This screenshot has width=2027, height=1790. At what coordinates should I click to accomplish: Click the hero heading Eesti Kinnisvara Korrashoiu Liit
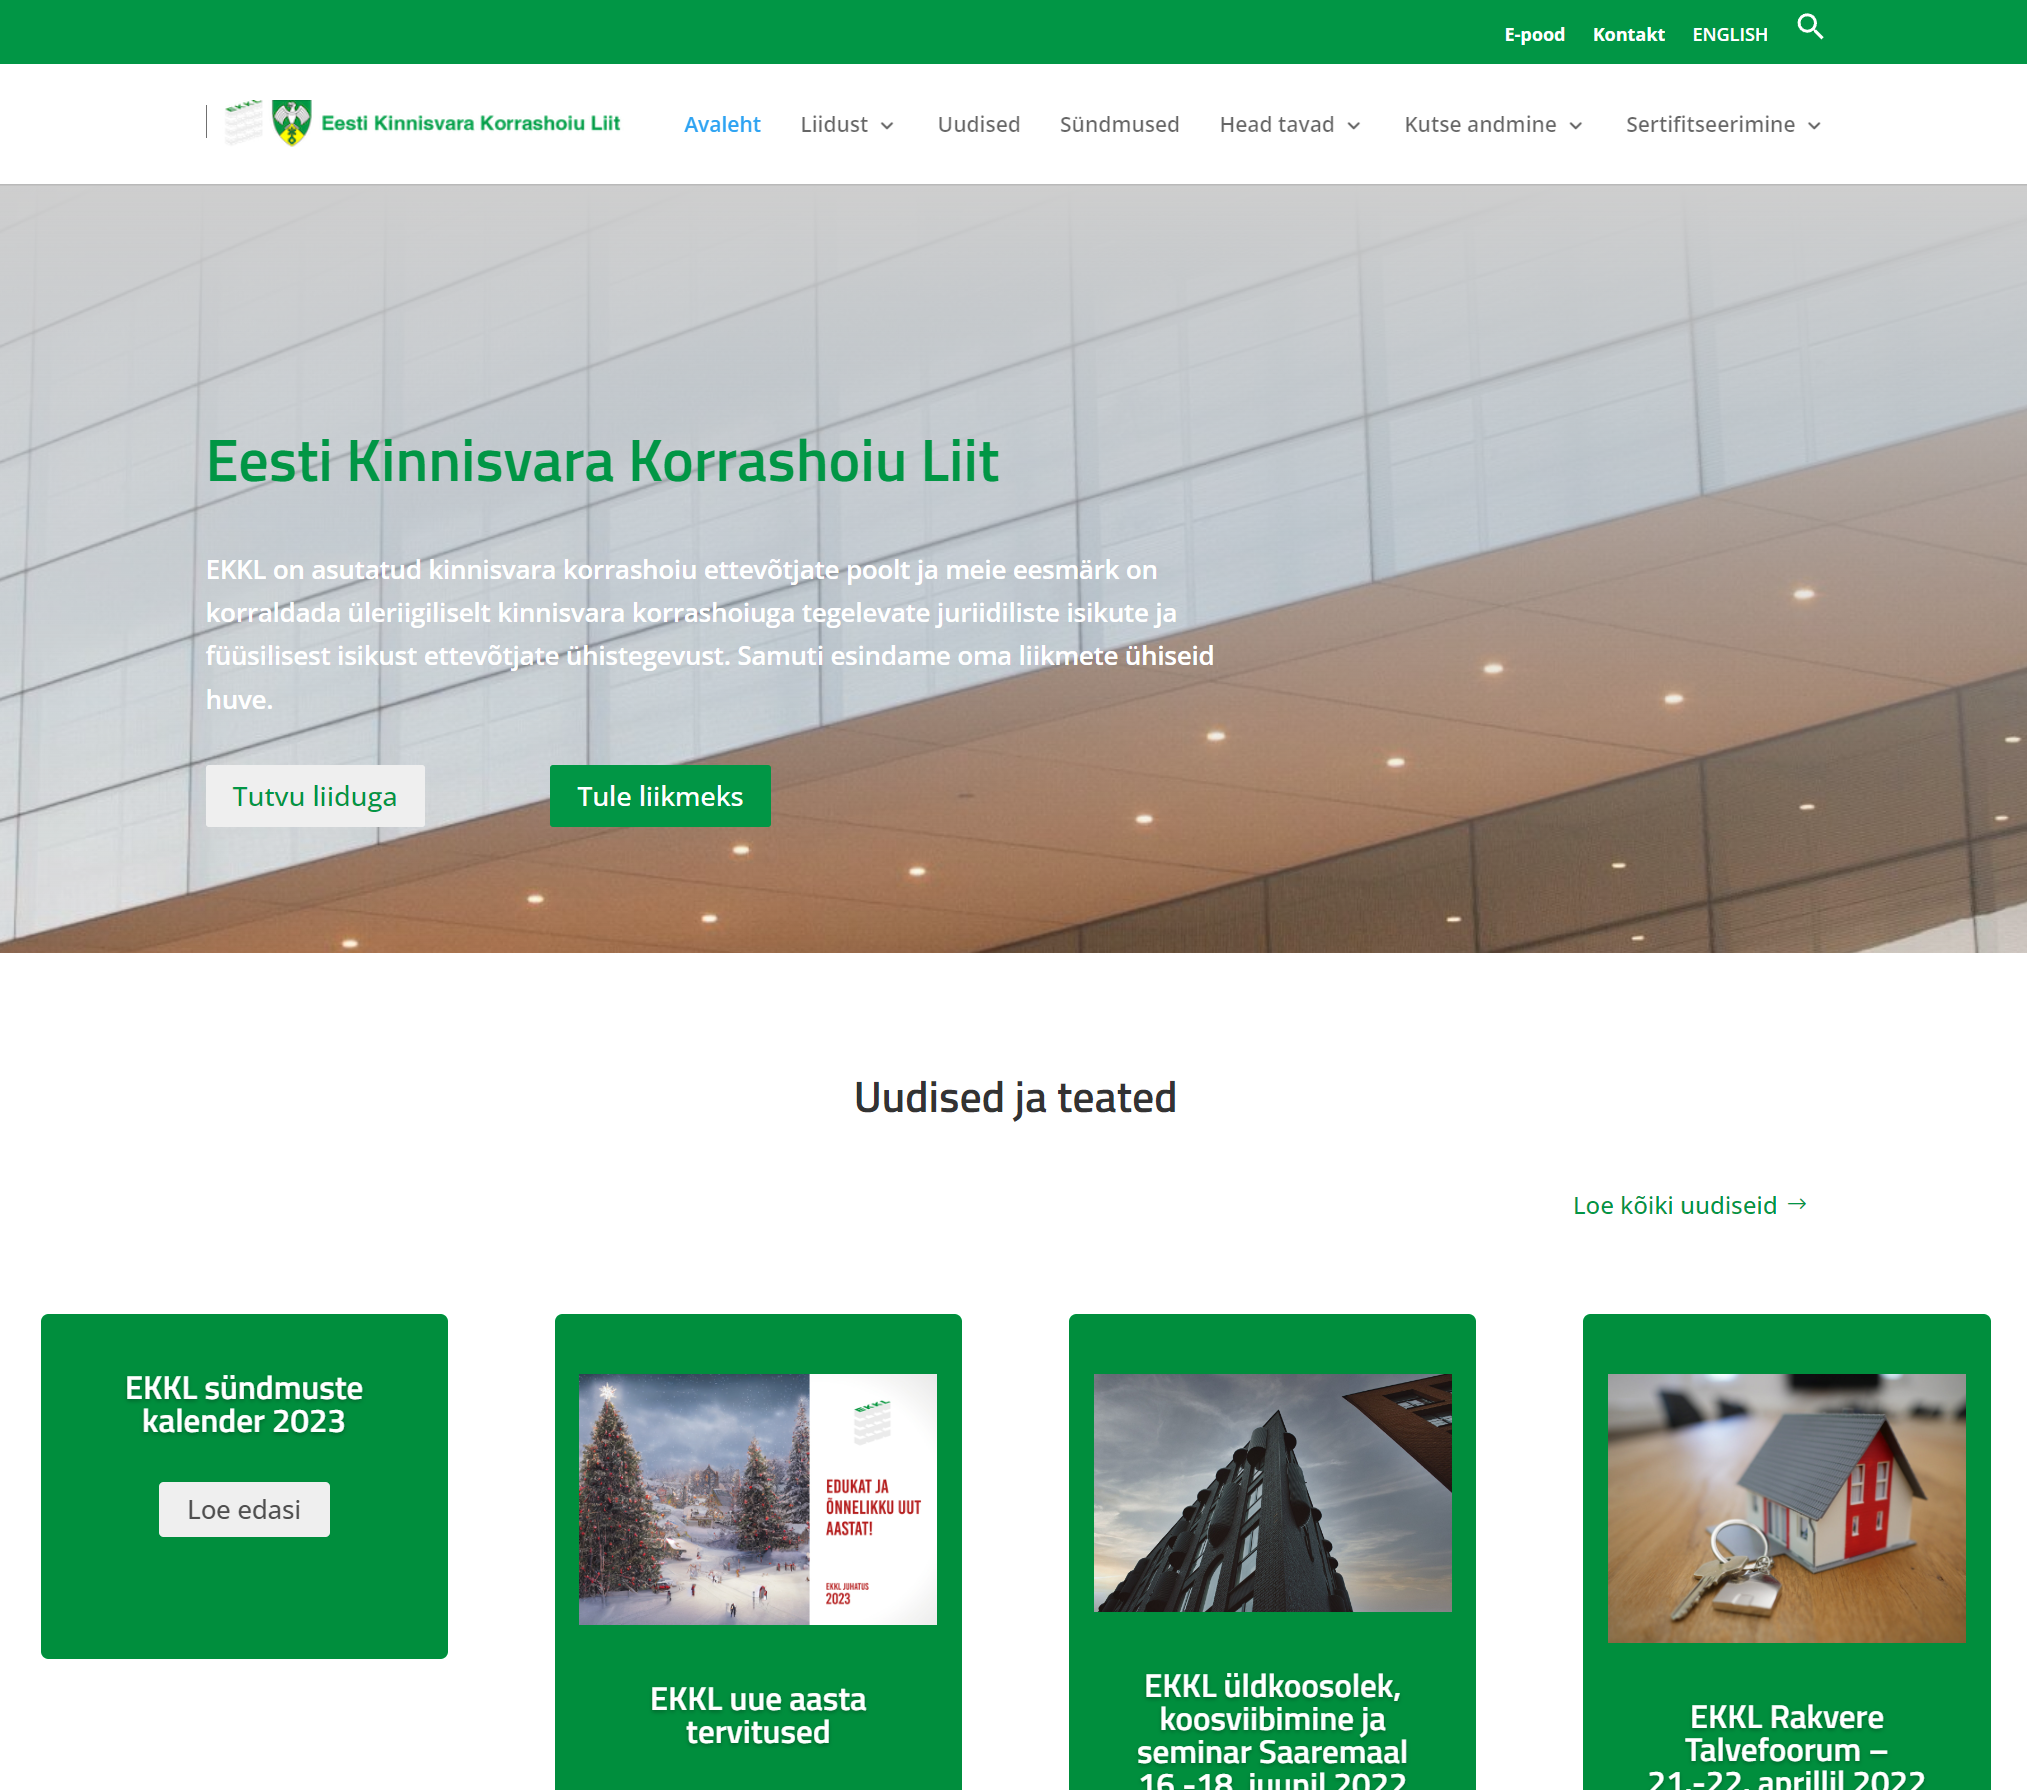[x=602, y=461]
